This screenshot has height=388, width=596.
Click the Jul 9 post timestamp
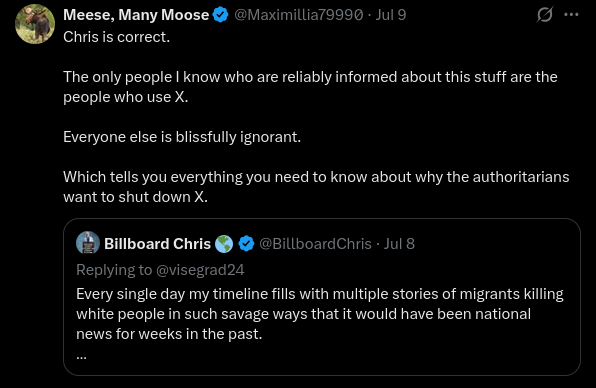tap(391, 15)
